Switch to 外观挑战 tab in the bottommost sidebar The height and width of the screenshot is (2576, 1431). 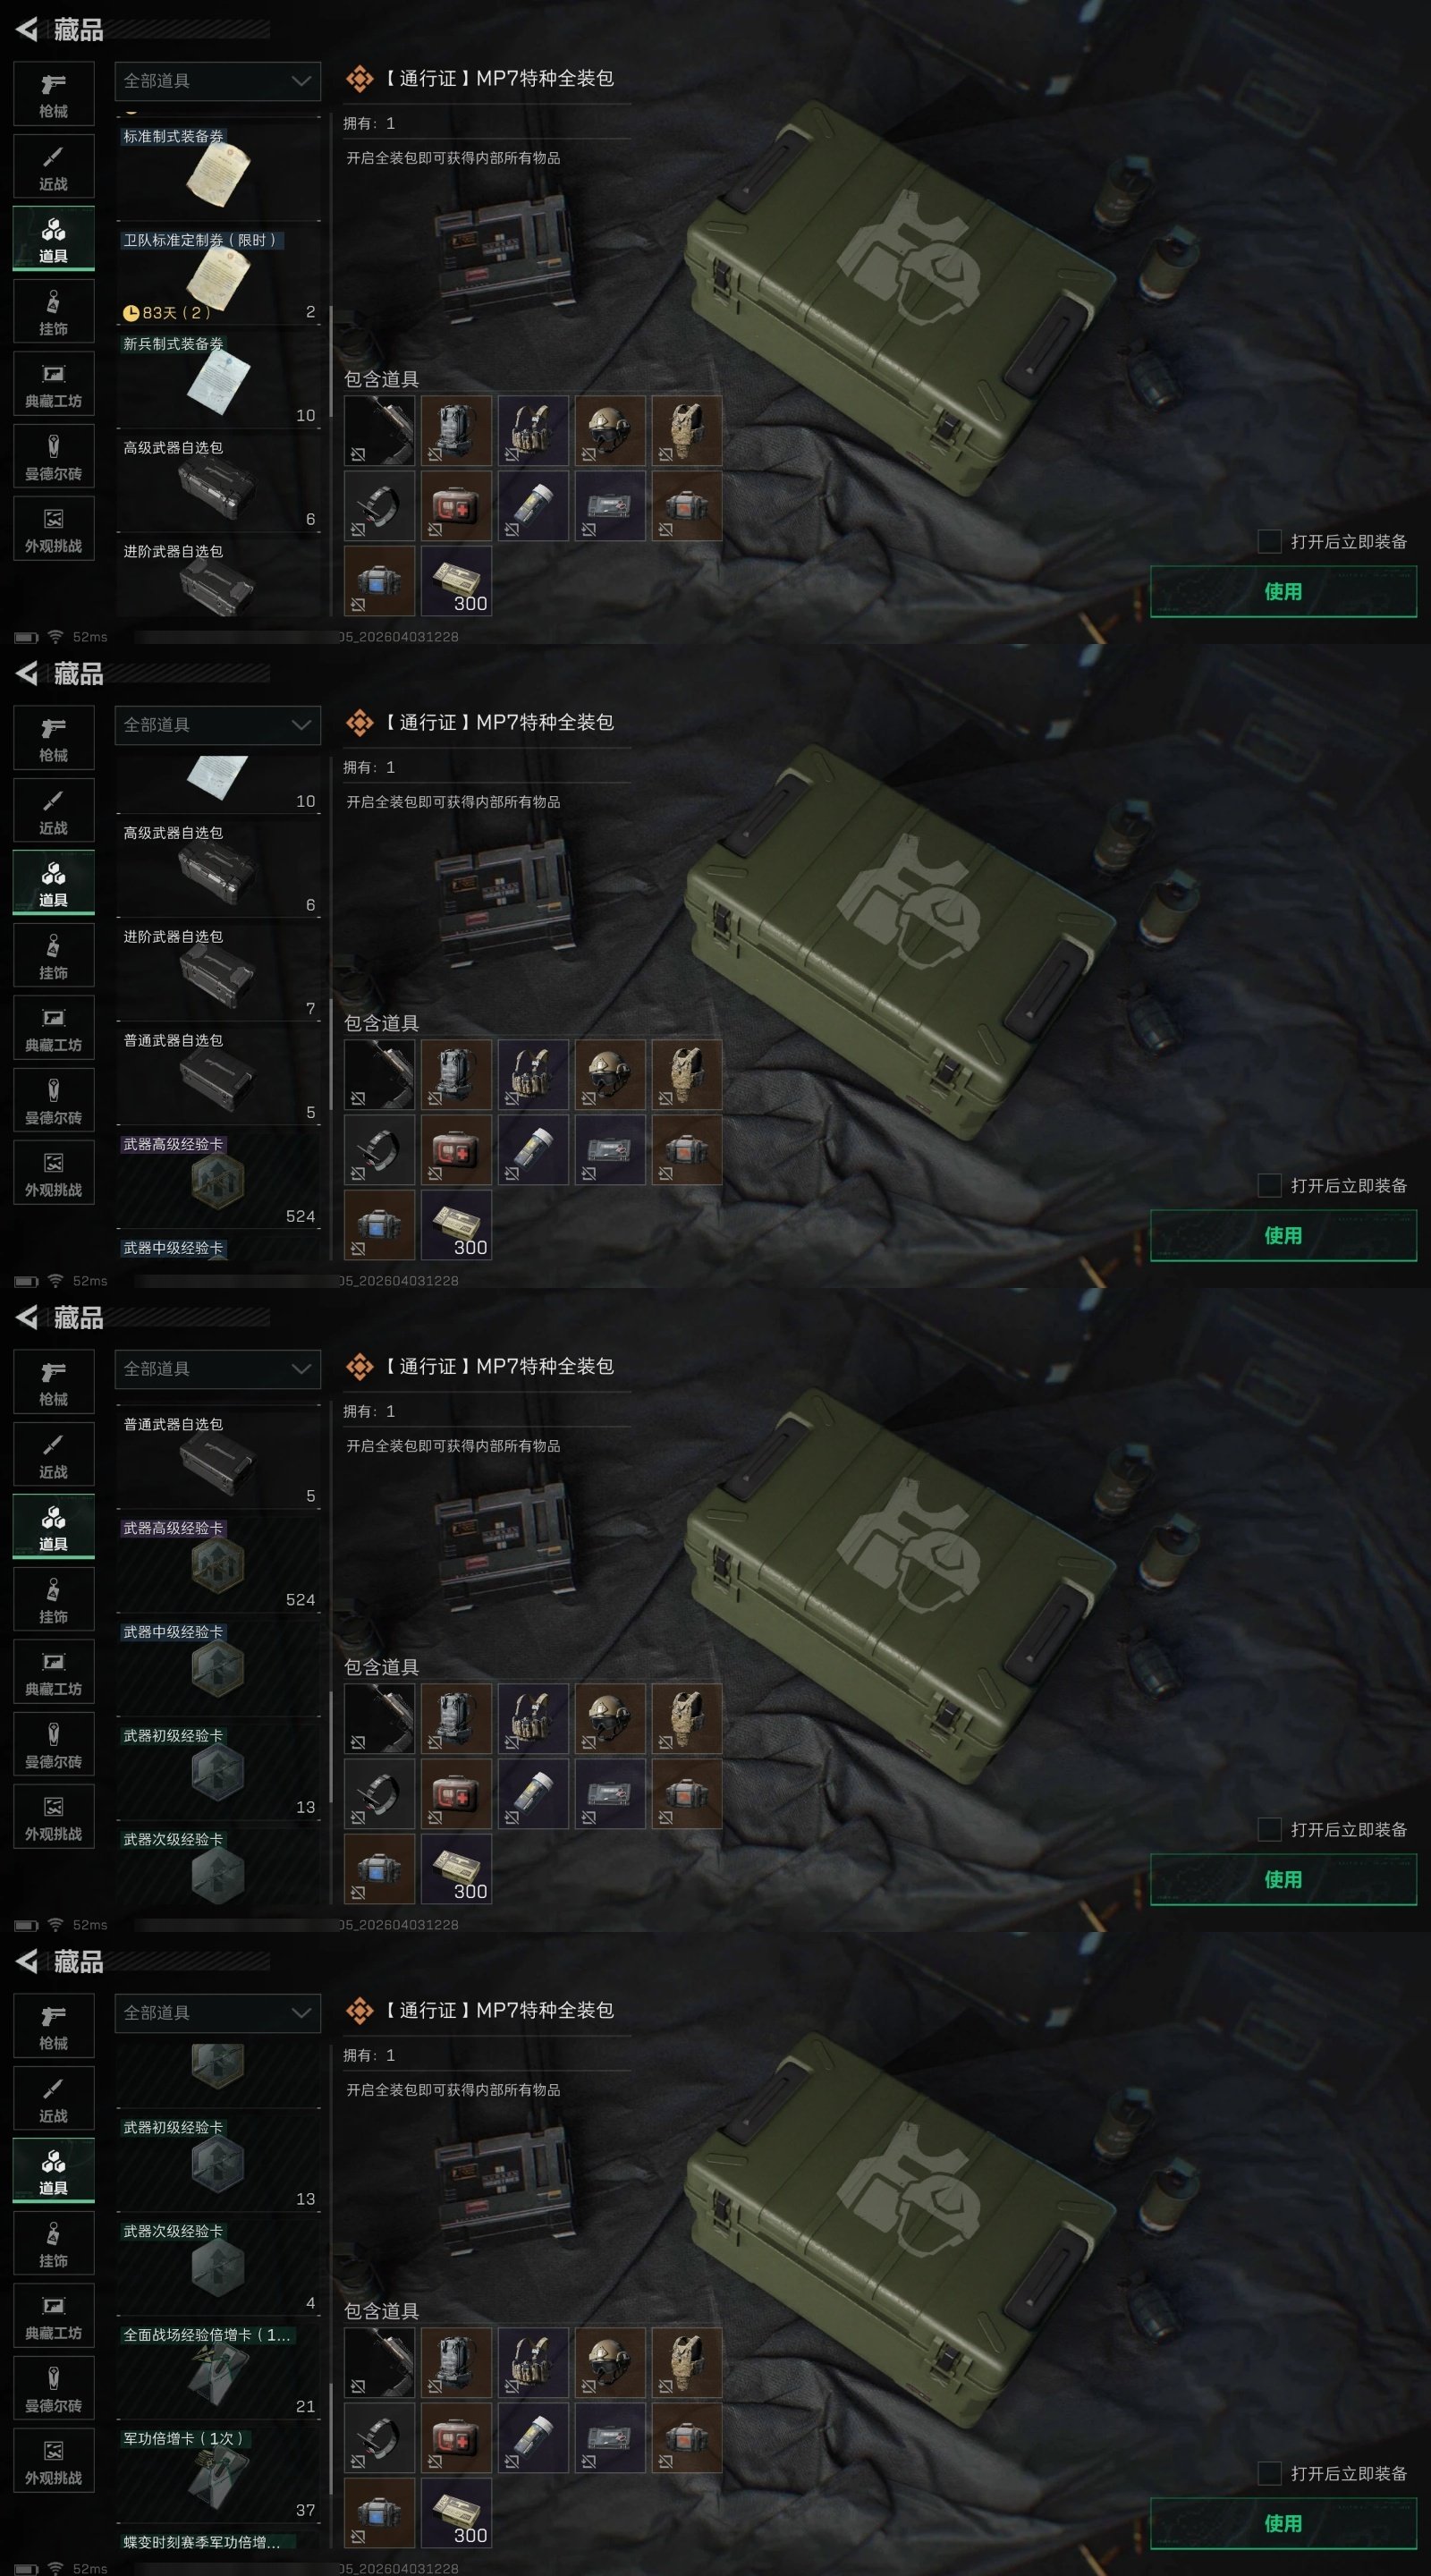tap(54, 2461)
